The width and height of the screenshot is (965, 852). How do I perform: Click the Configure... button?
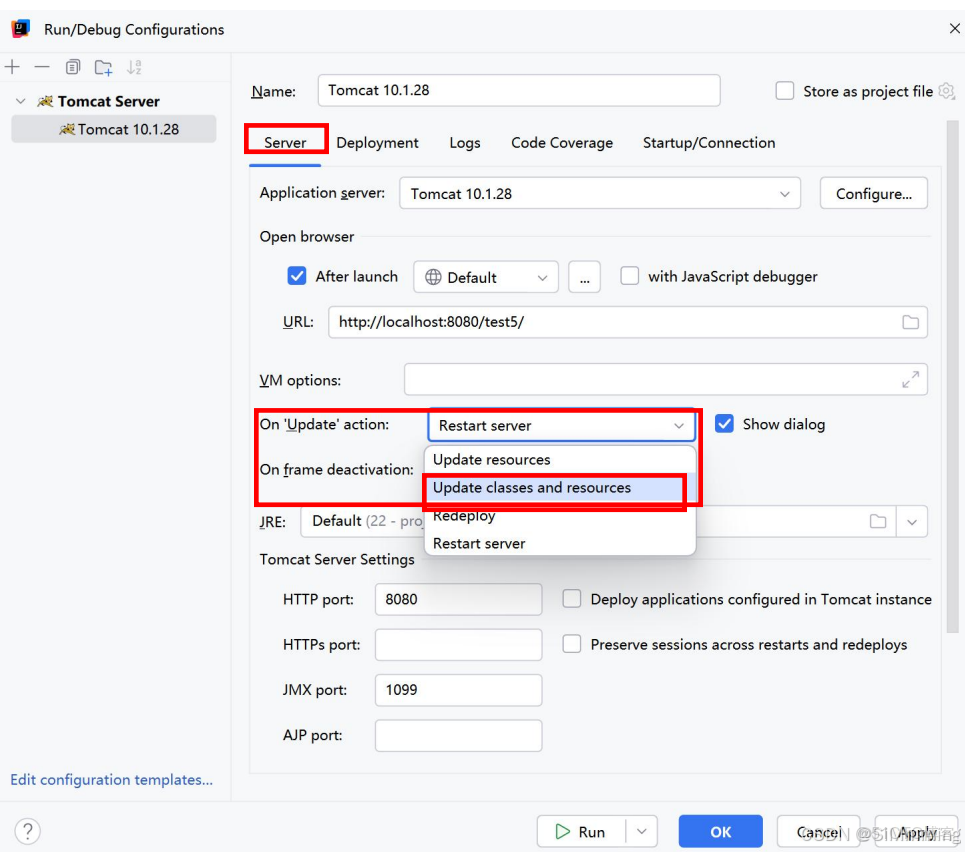tap(873, 194)
